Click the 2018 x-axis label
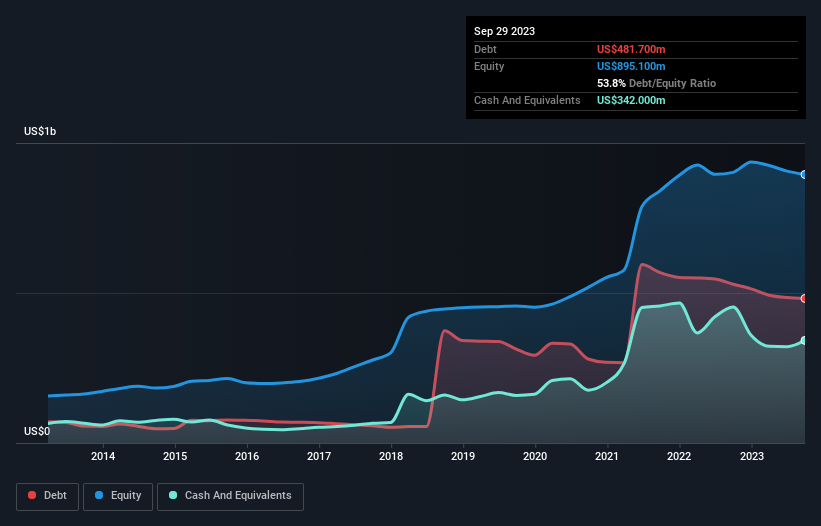This screenshot has width=821, height=526. (x=391, y=456)
